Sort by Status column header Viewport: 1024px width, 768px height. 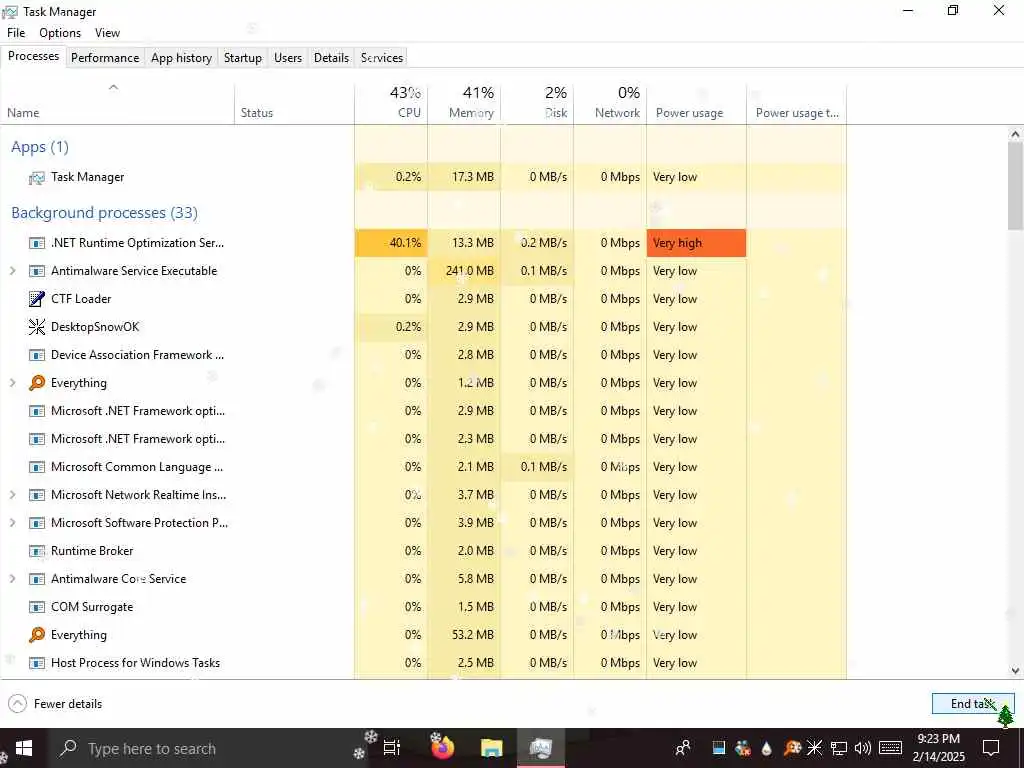(x=295, y=104)
